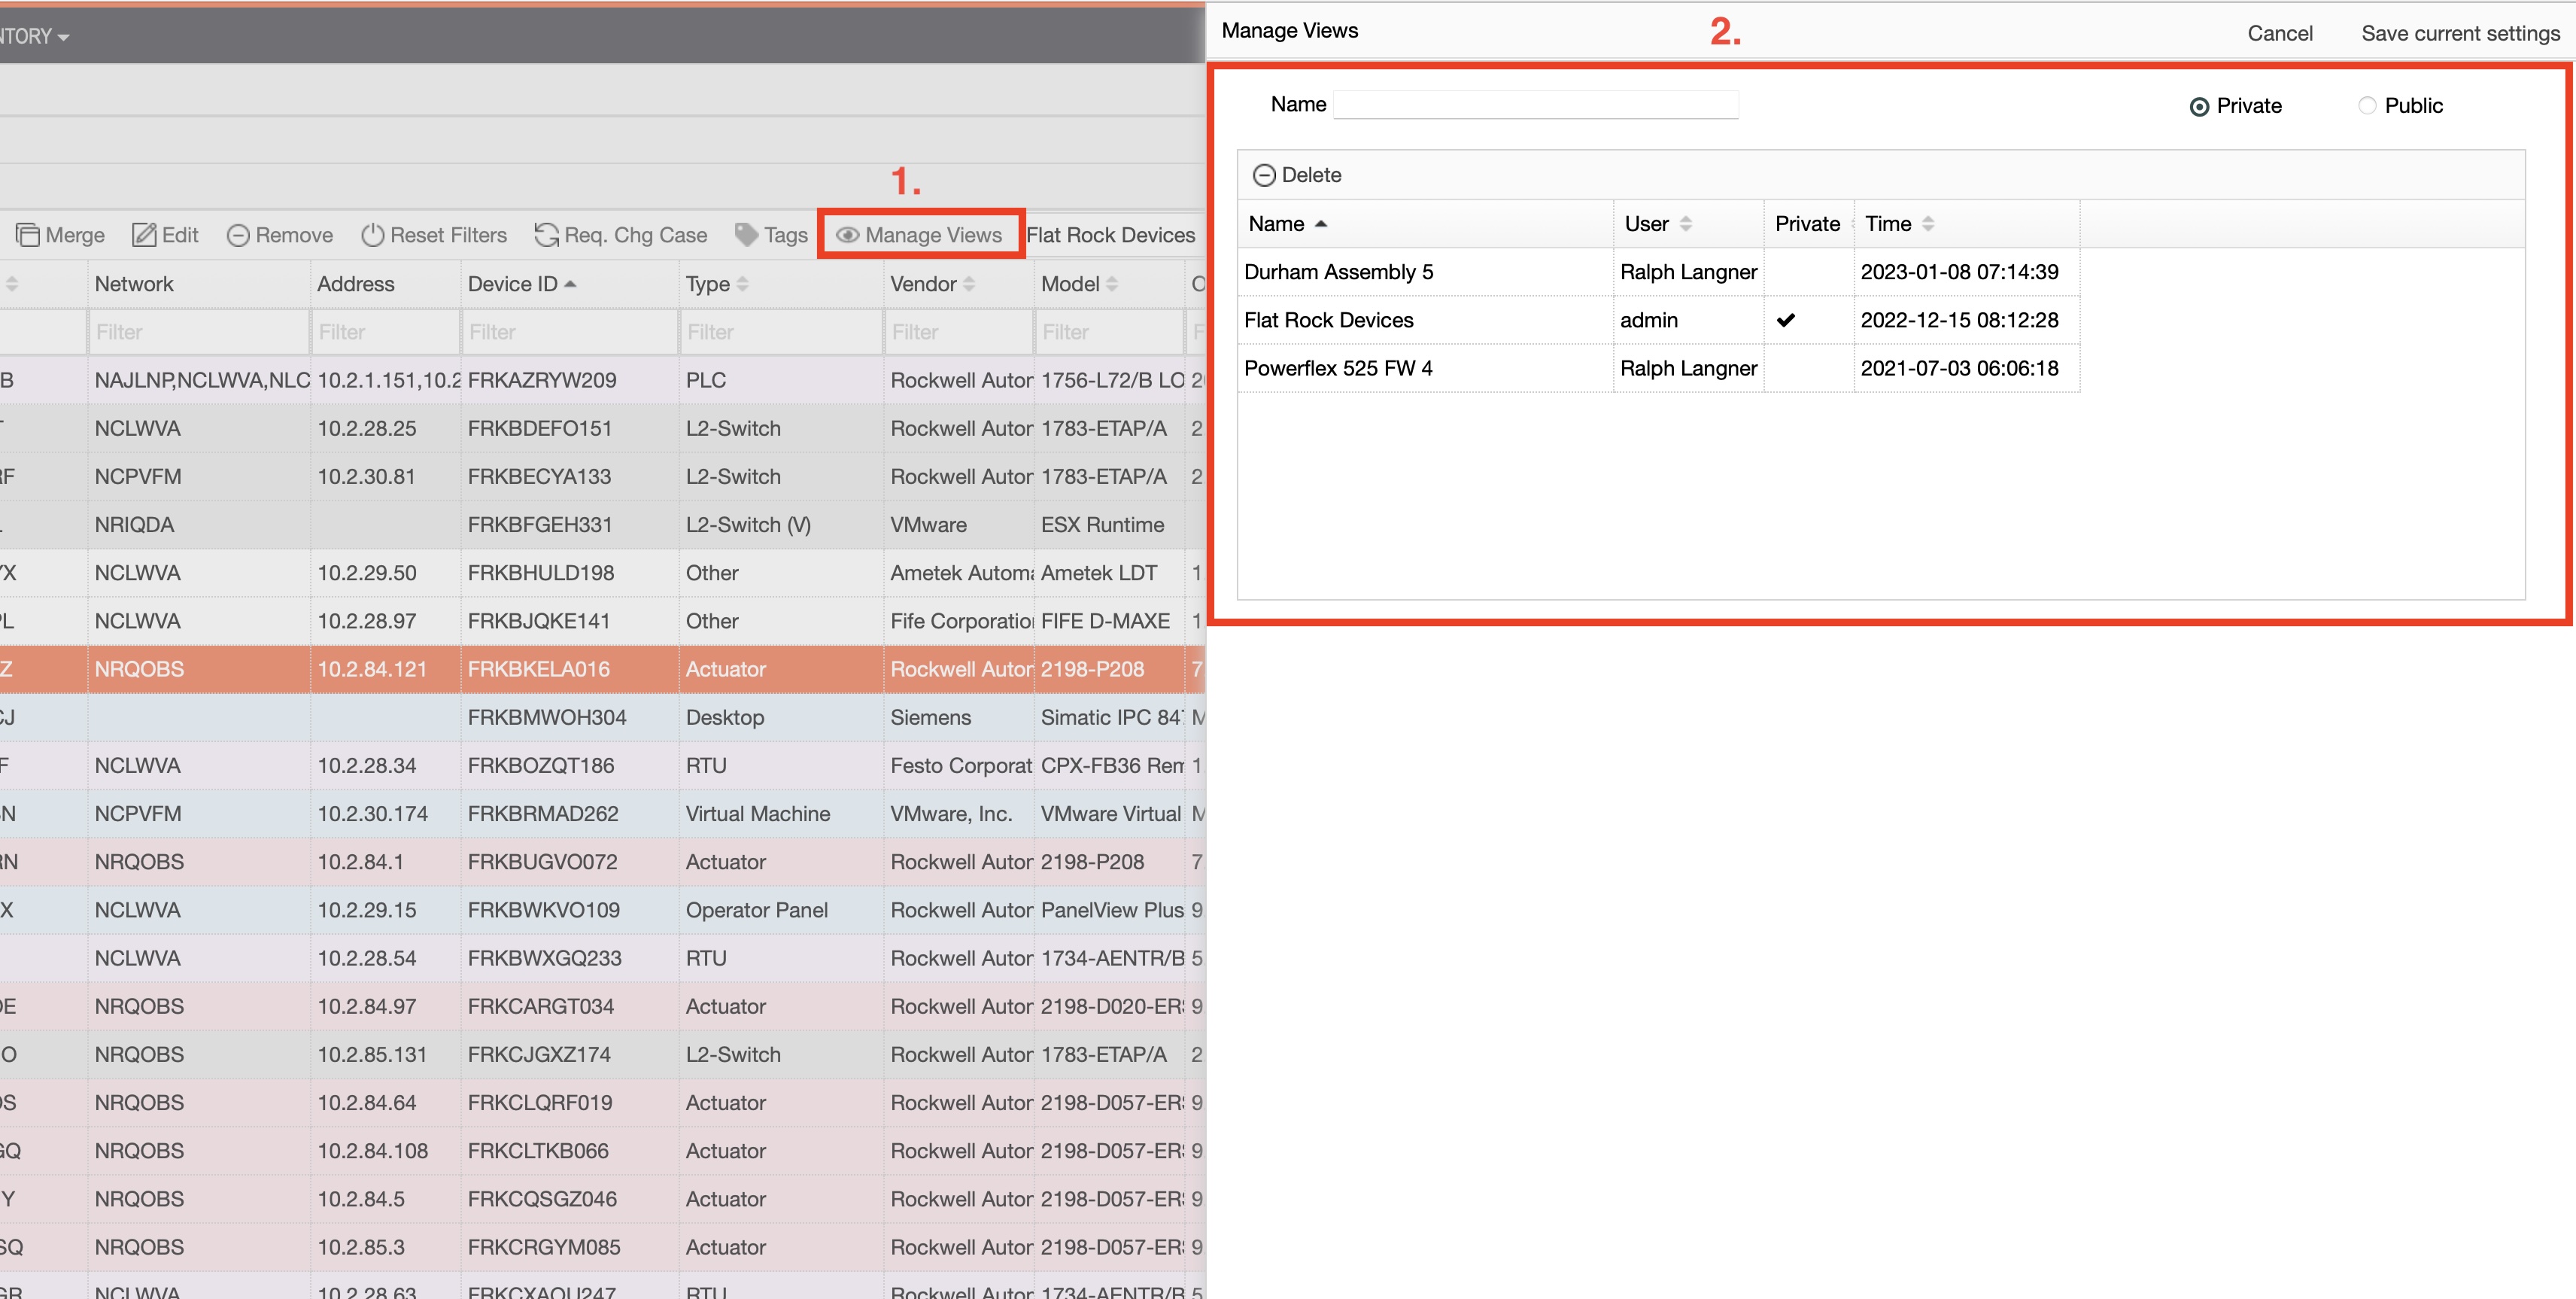Image resolution: width=2576 pixels, height=1299 pixels.
Task: Click Siemens vendor cell
Action: pyautogui.click(x=930, y=717)
